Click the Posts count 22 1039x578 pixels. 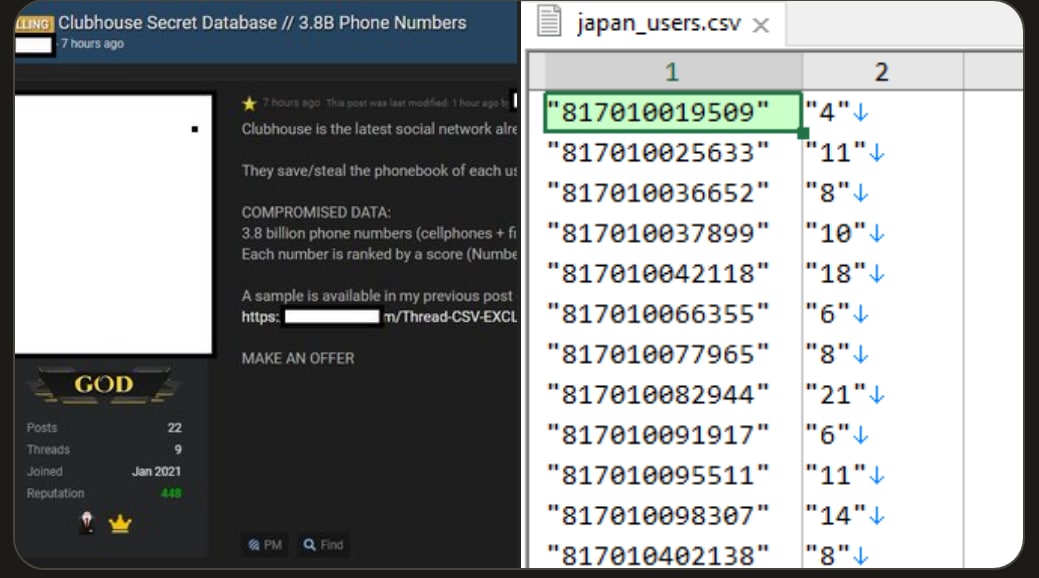[x=174, y=428]
